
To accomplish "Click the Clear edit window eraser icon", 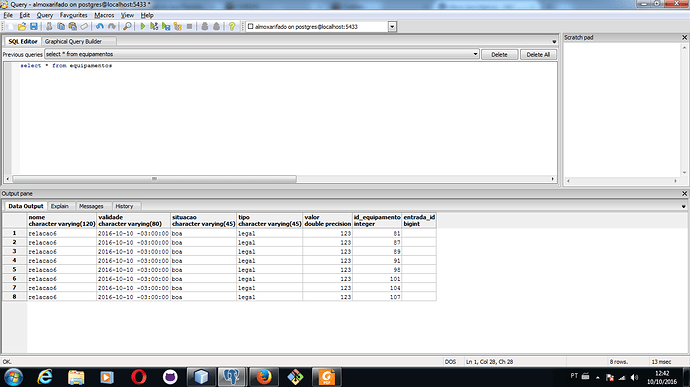I will [84, 26].
